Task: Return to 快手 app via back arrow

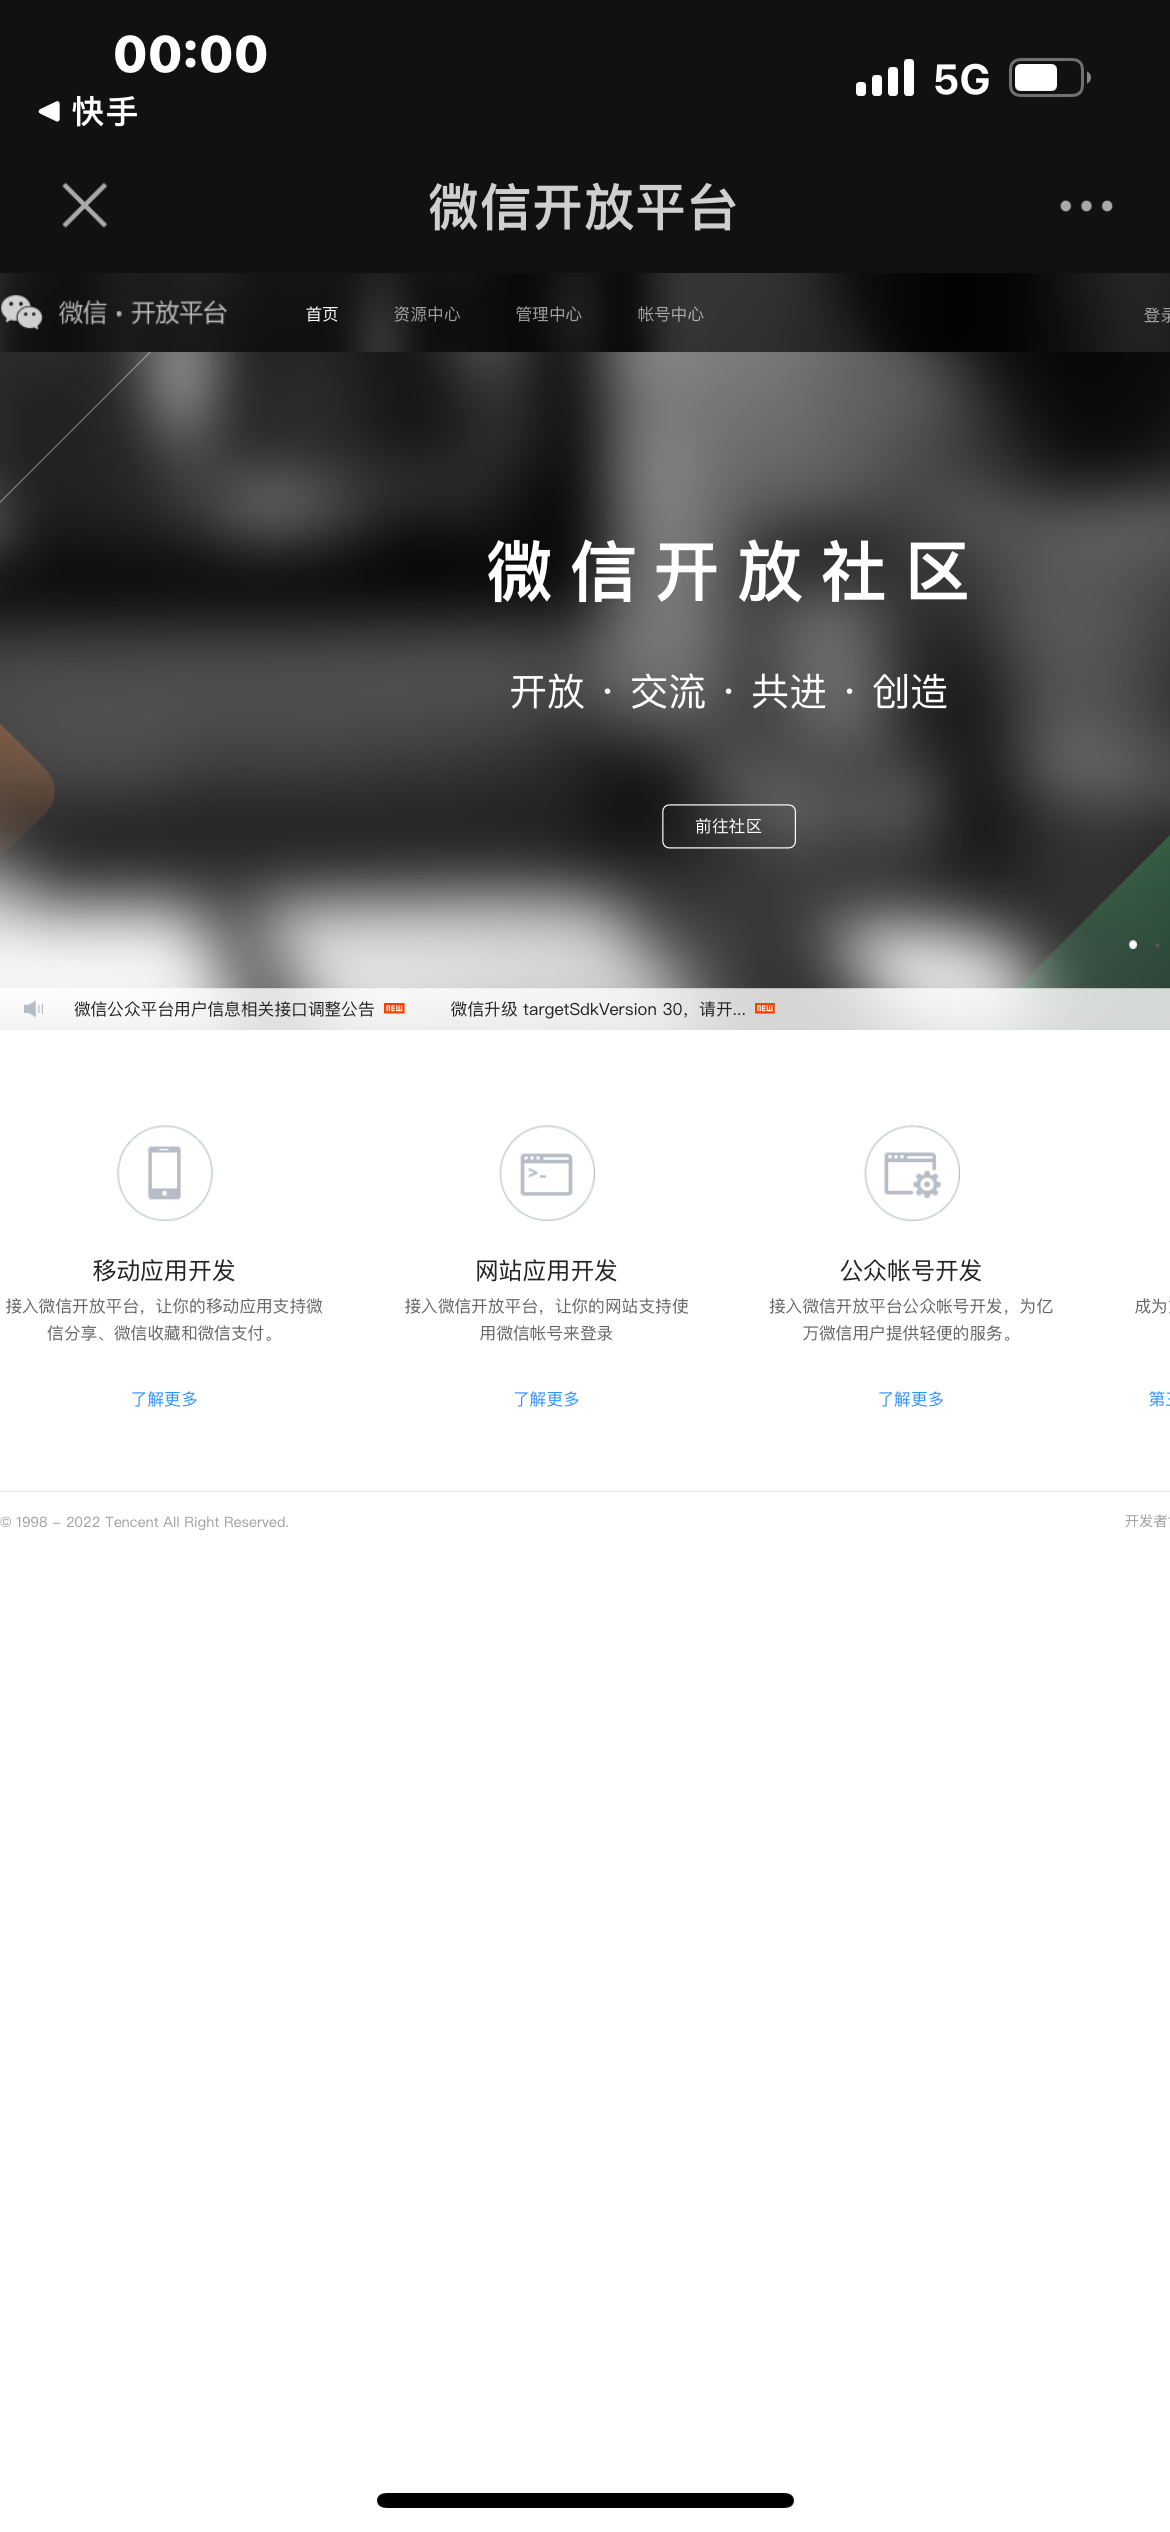Action: point(87,111)
